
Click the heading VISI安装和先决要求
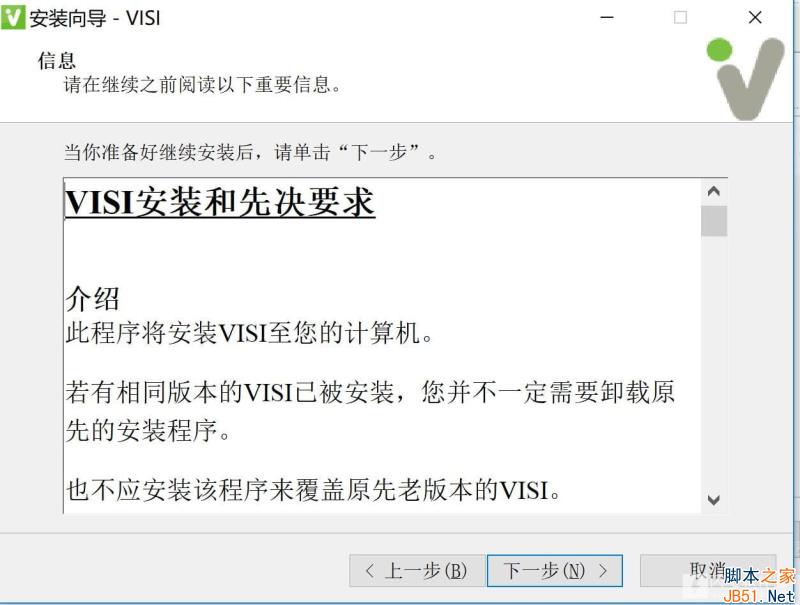[x=220, y=203]
